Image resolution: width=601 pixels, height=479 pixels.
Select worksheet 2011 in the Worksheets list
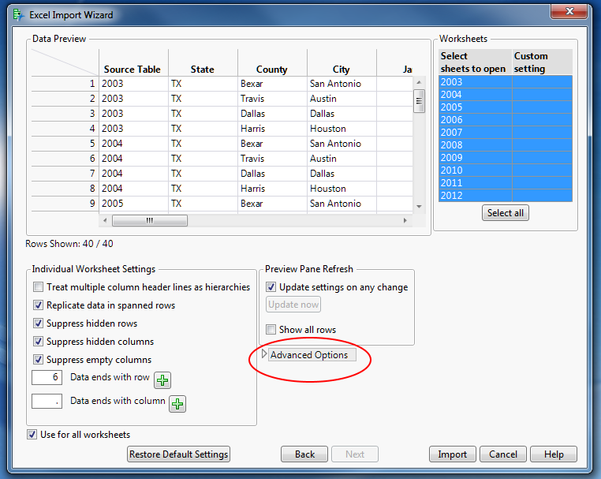point(475,183)
